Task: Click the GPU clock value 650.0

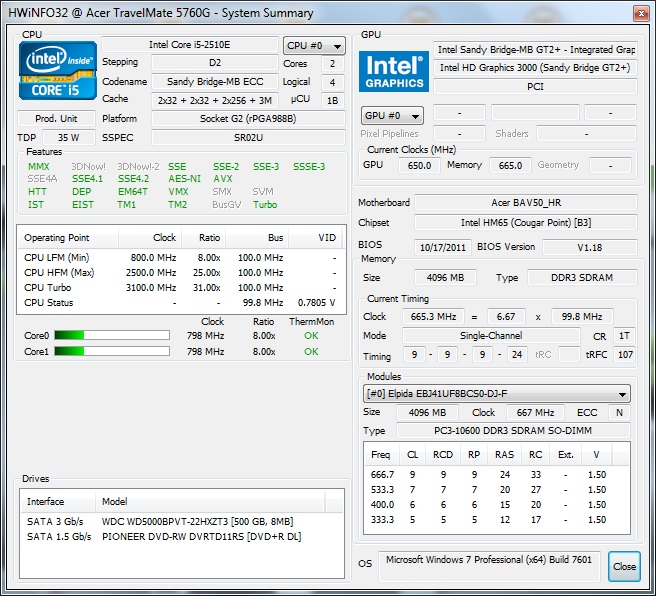Action: coord(419,166)
